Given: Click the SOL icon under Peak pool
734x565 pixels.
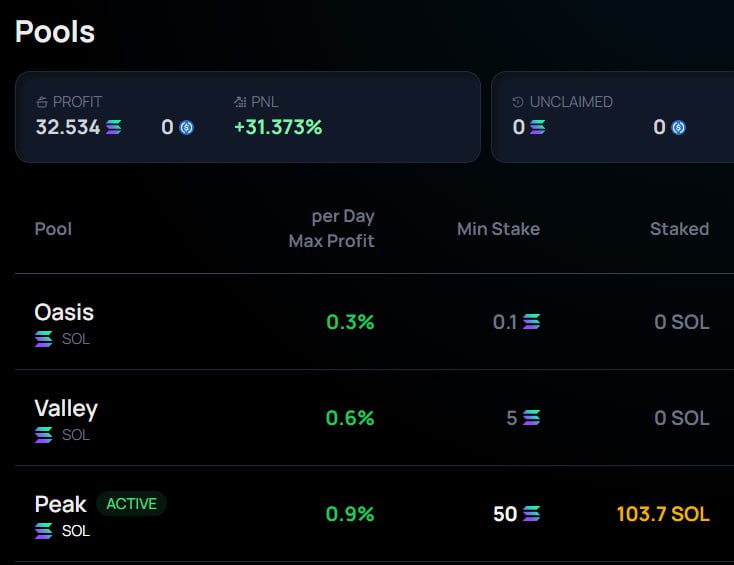Looking at the screenshot, I should tap(44, 531).
